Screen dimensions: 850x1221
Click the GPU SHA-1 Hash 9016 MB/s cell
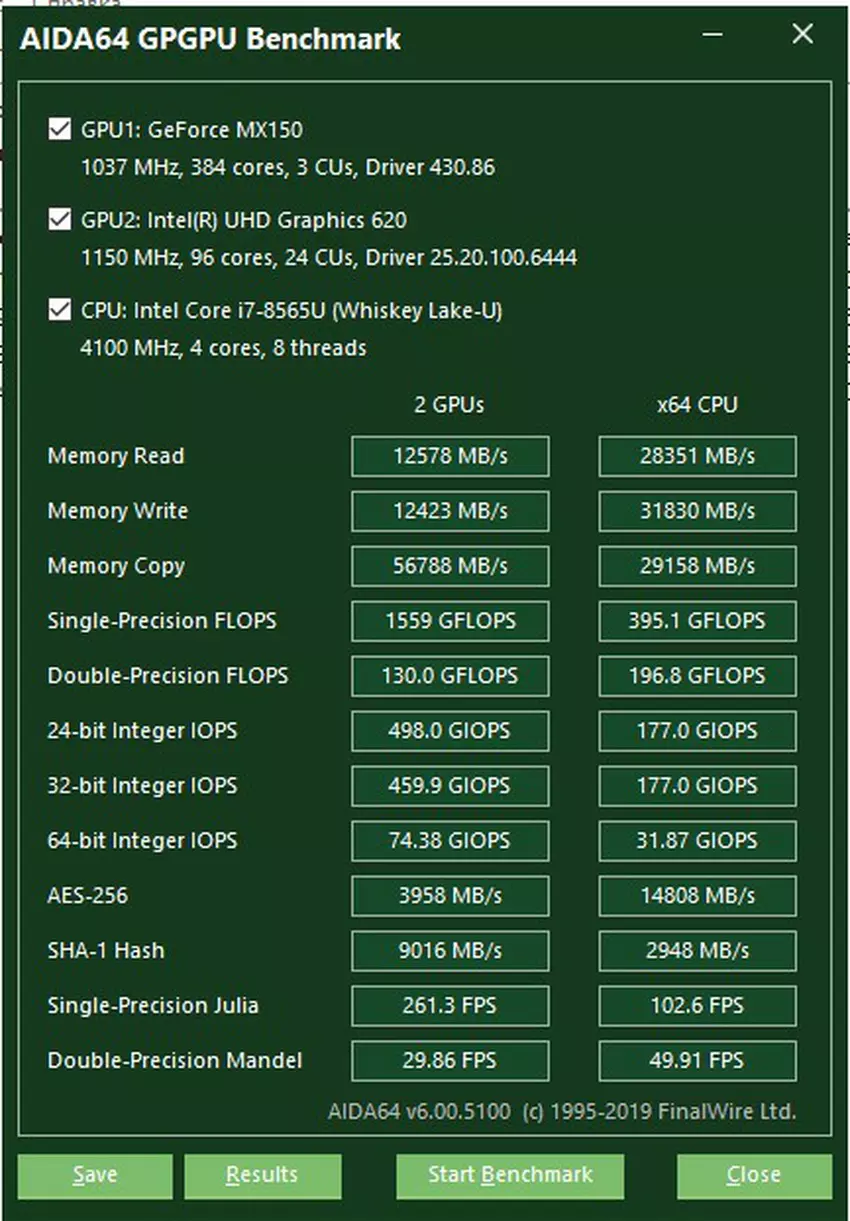(450, 950)
